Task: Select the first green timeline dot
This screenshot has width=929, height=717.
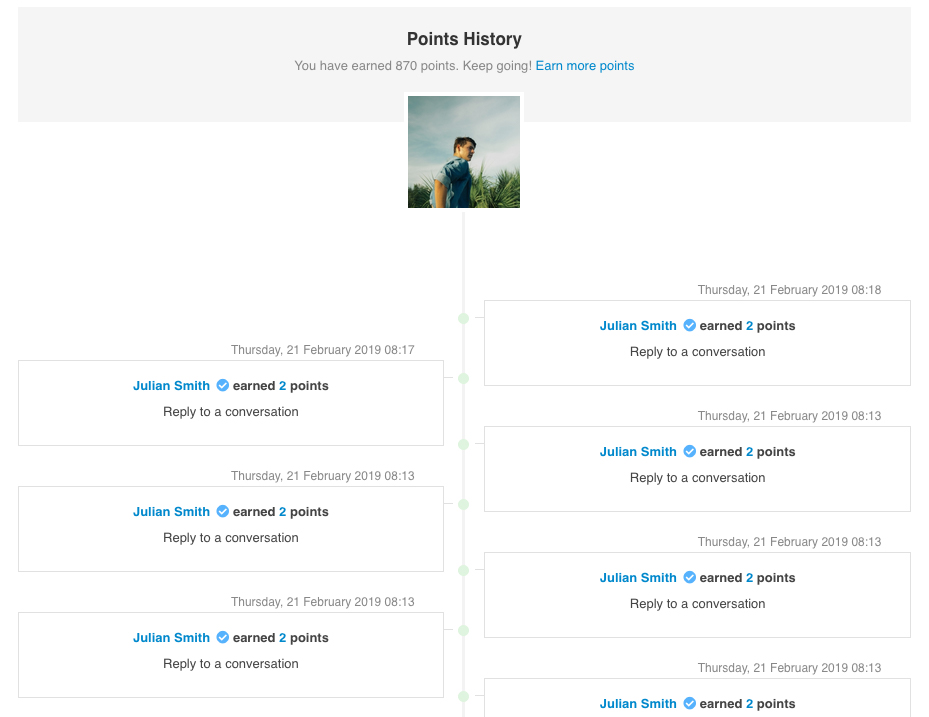Action: (x=463, y=319)
